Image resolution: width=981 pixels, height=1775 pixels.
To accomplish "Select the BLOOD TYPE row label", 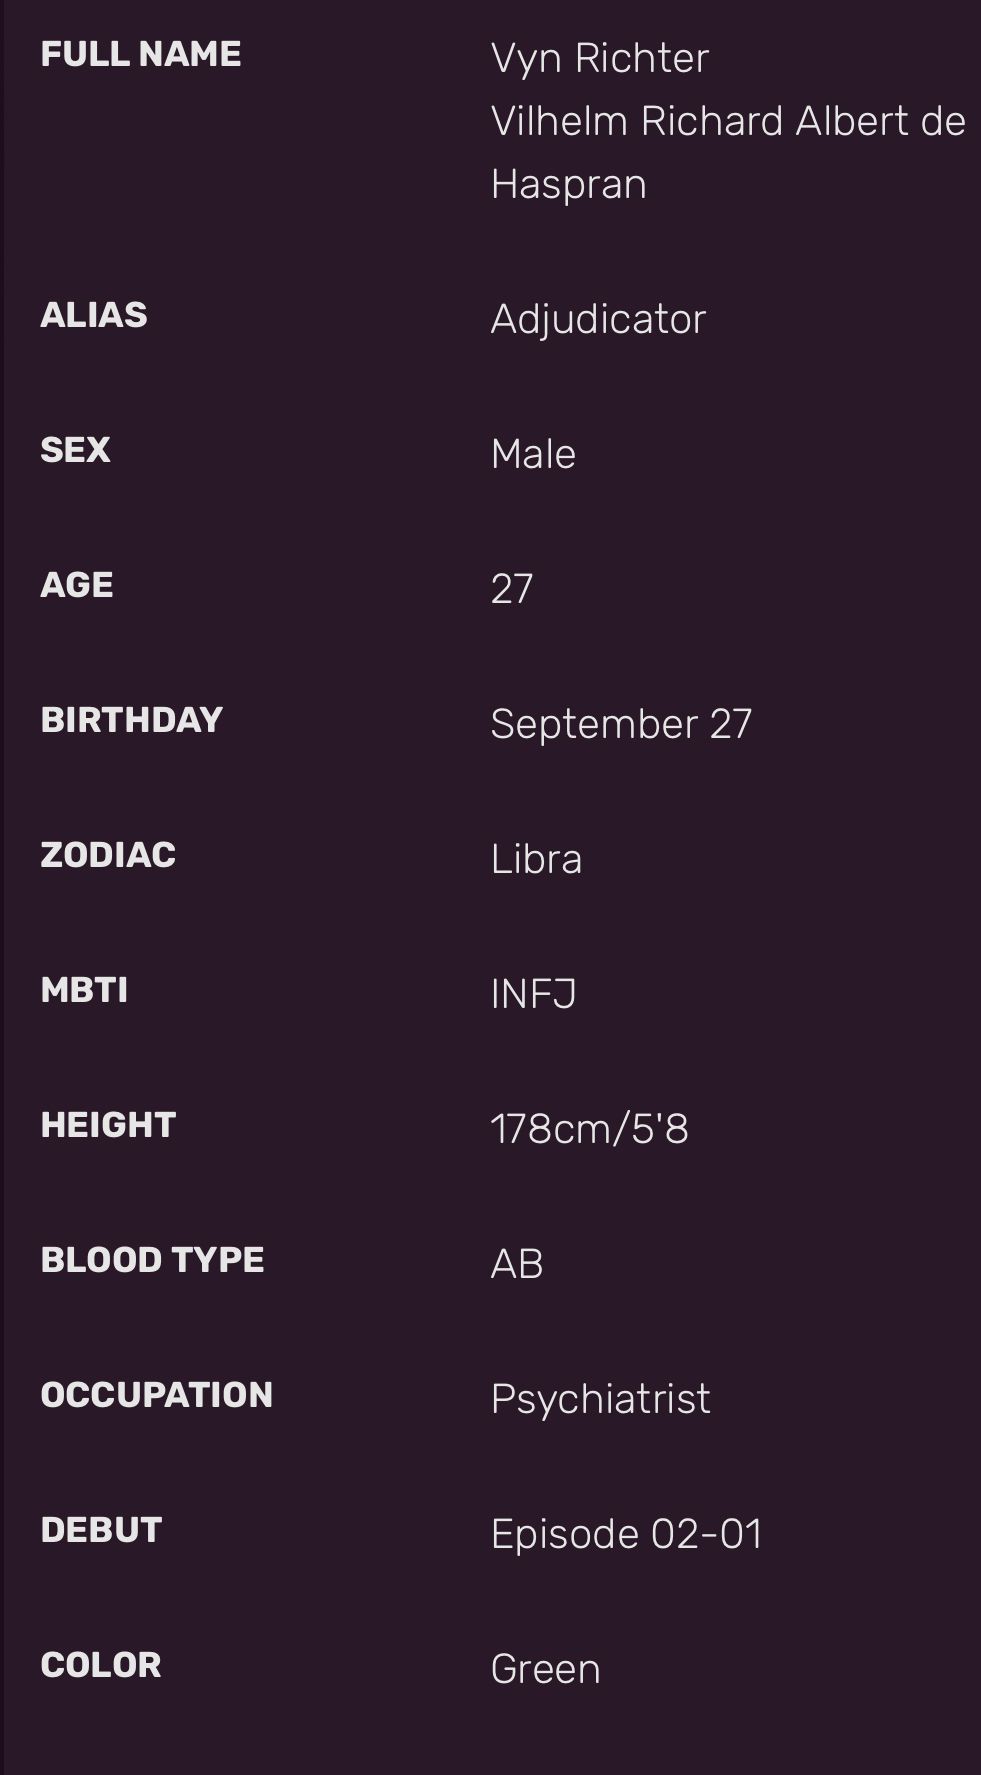I will pyautogui.click(x=152, y=1260).
